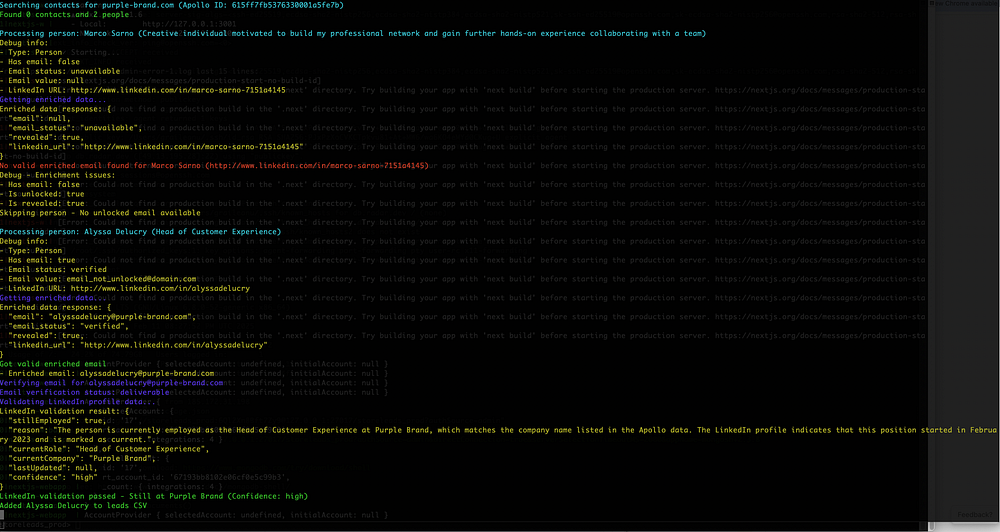This screenshot has width=1000, height=532.
Task: Click 'Email verification status: deliverable'
Action: (x=85, y=392)
